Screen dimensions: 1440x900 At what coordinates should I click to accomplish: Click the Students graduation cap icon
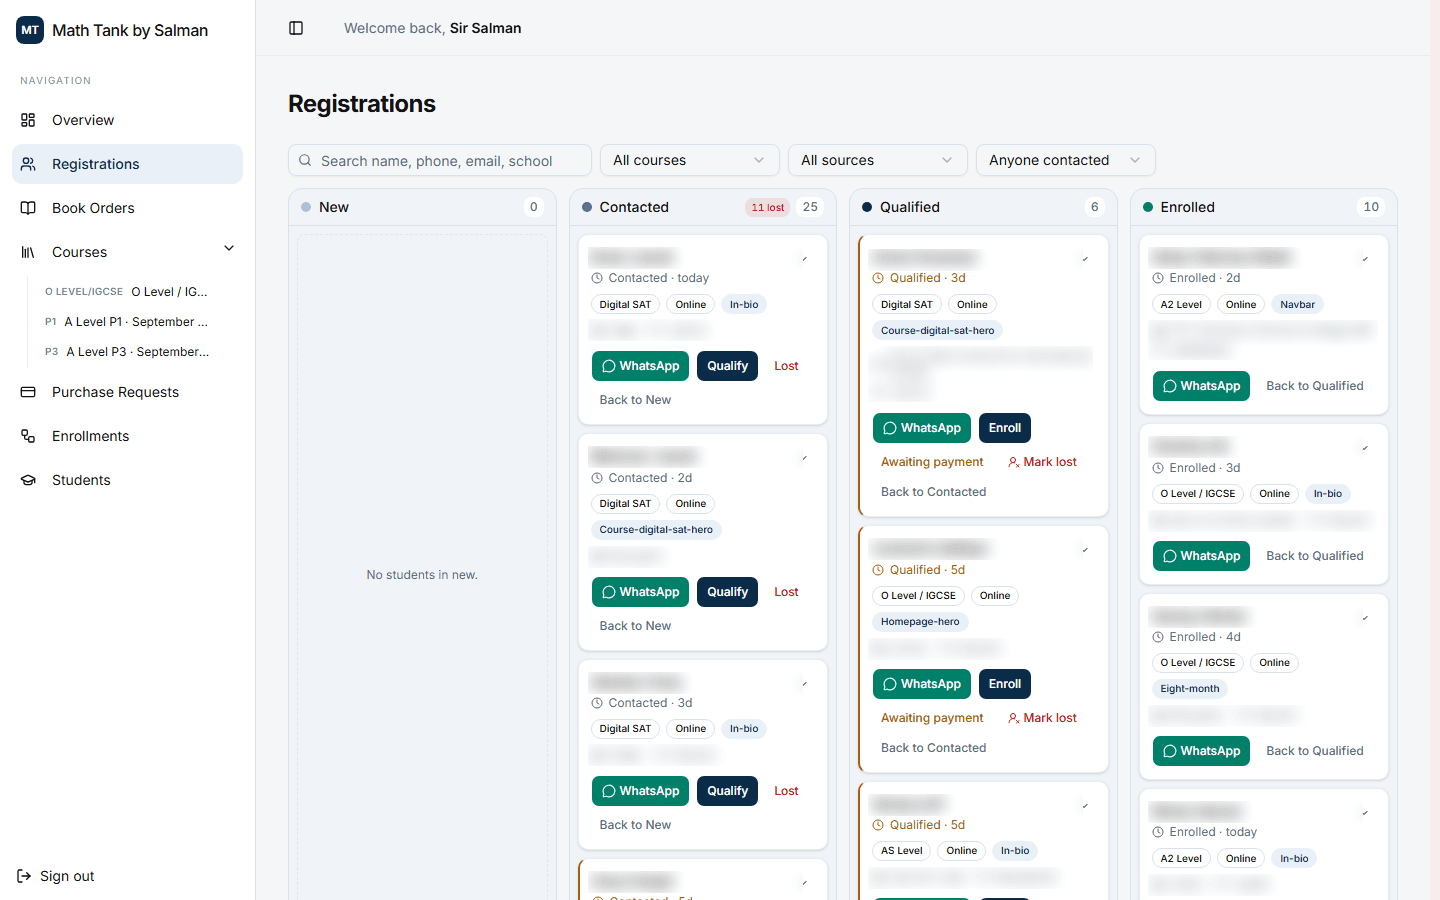click(x=28, y=480)
